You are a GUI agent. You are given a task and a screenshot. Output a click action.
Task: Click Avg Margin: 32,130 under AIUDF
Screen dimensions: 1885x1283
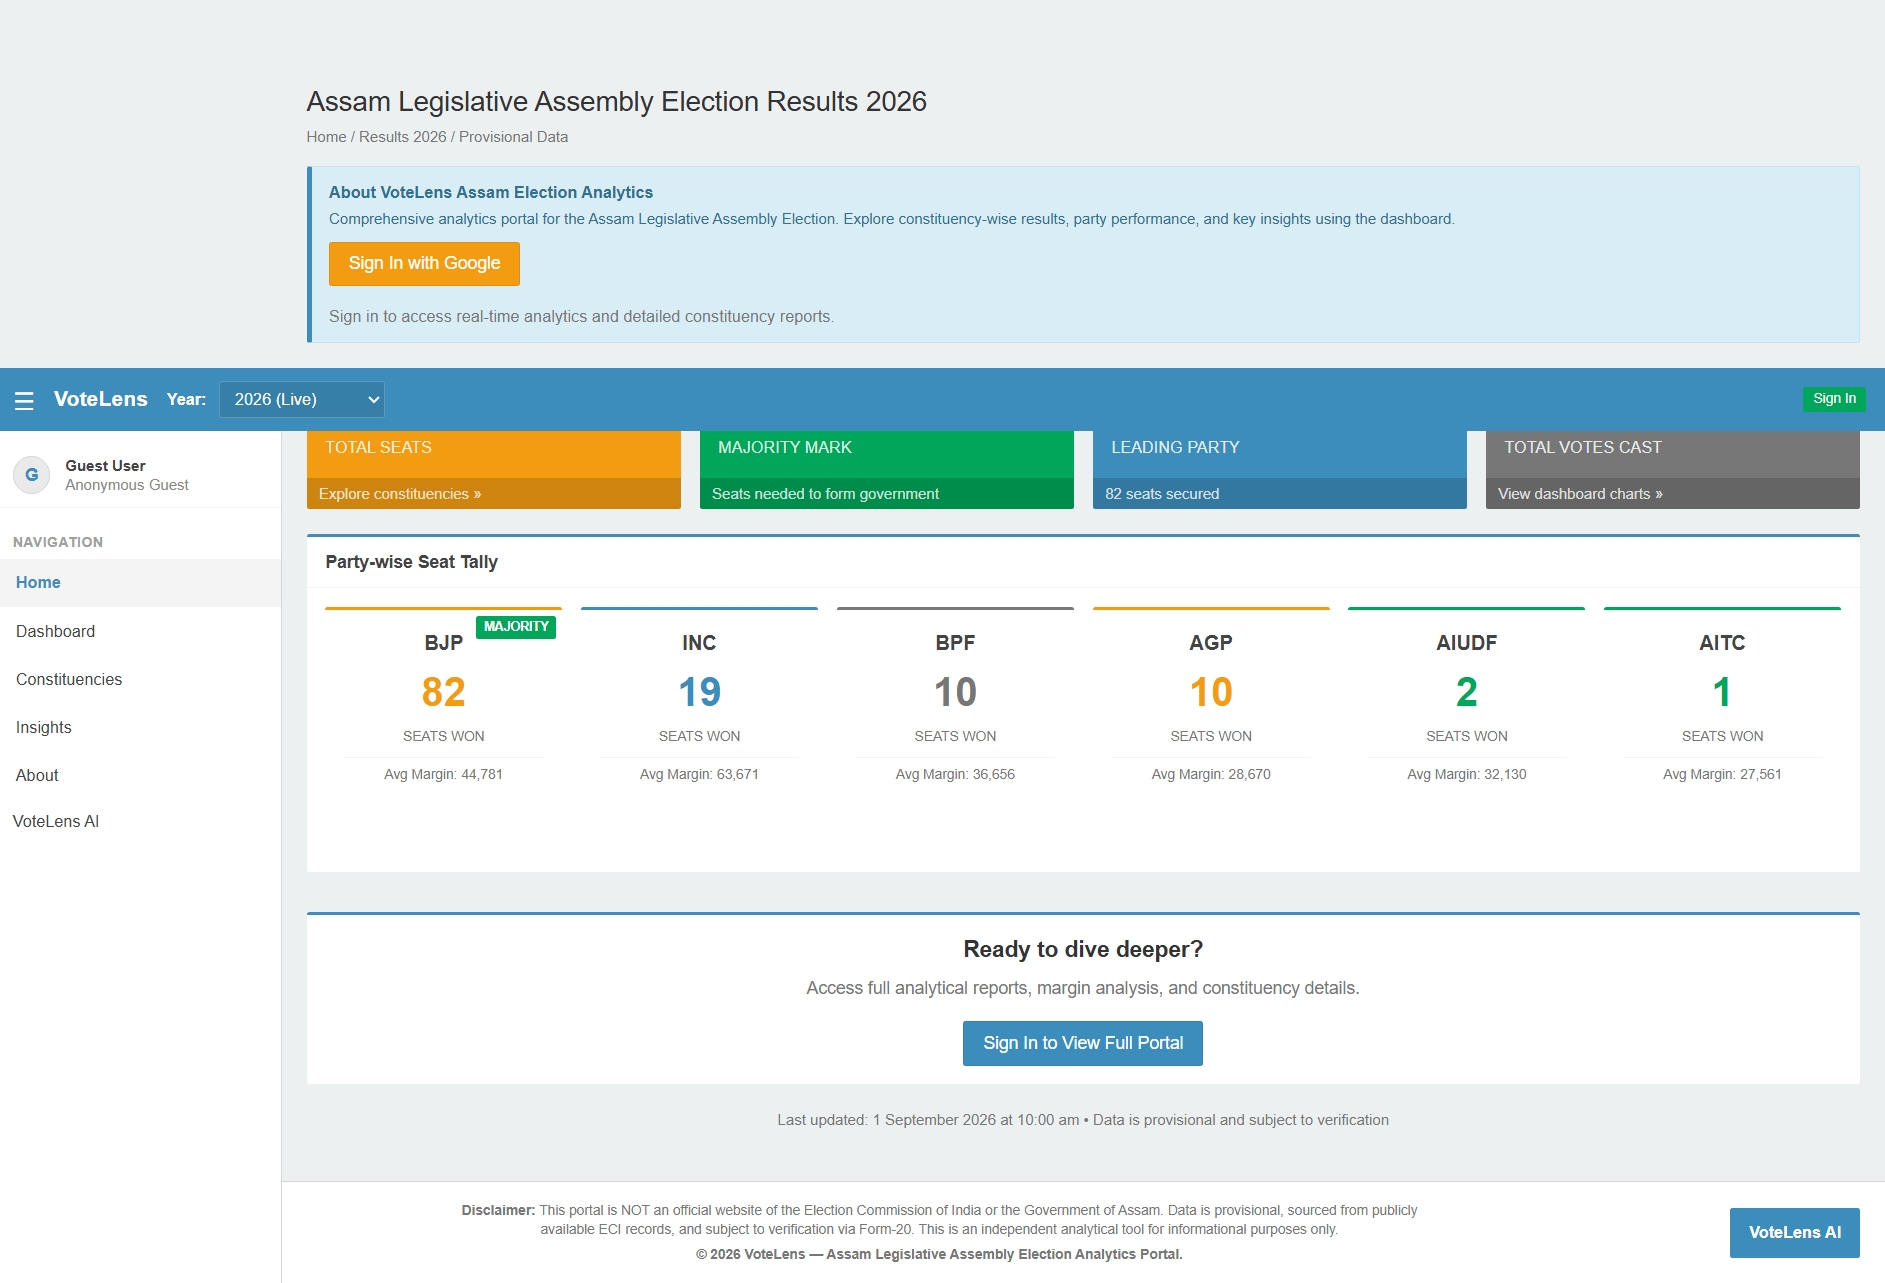pos(1466,774)
